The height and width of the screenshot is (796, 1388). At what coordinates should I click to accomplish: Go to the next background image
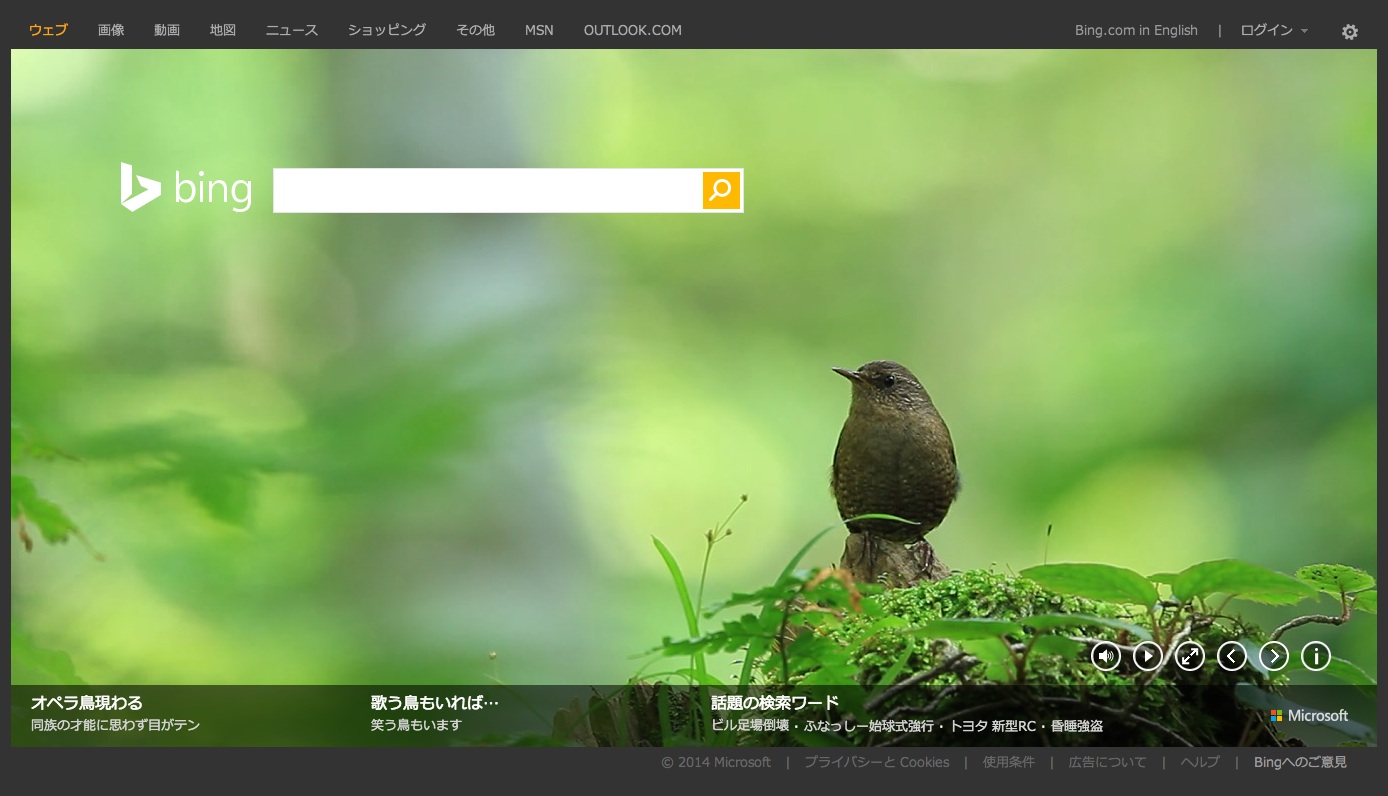coord(1273,656)
